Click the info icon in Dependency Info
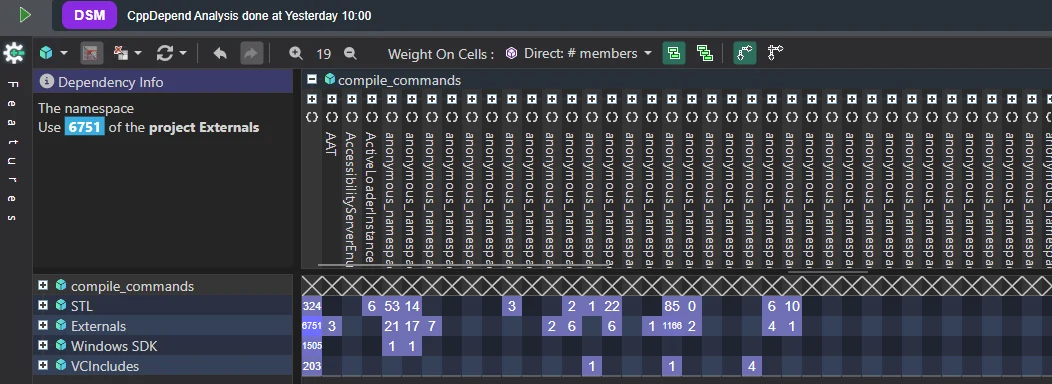This screenshot has width=1052, height=384. [46, 82]
